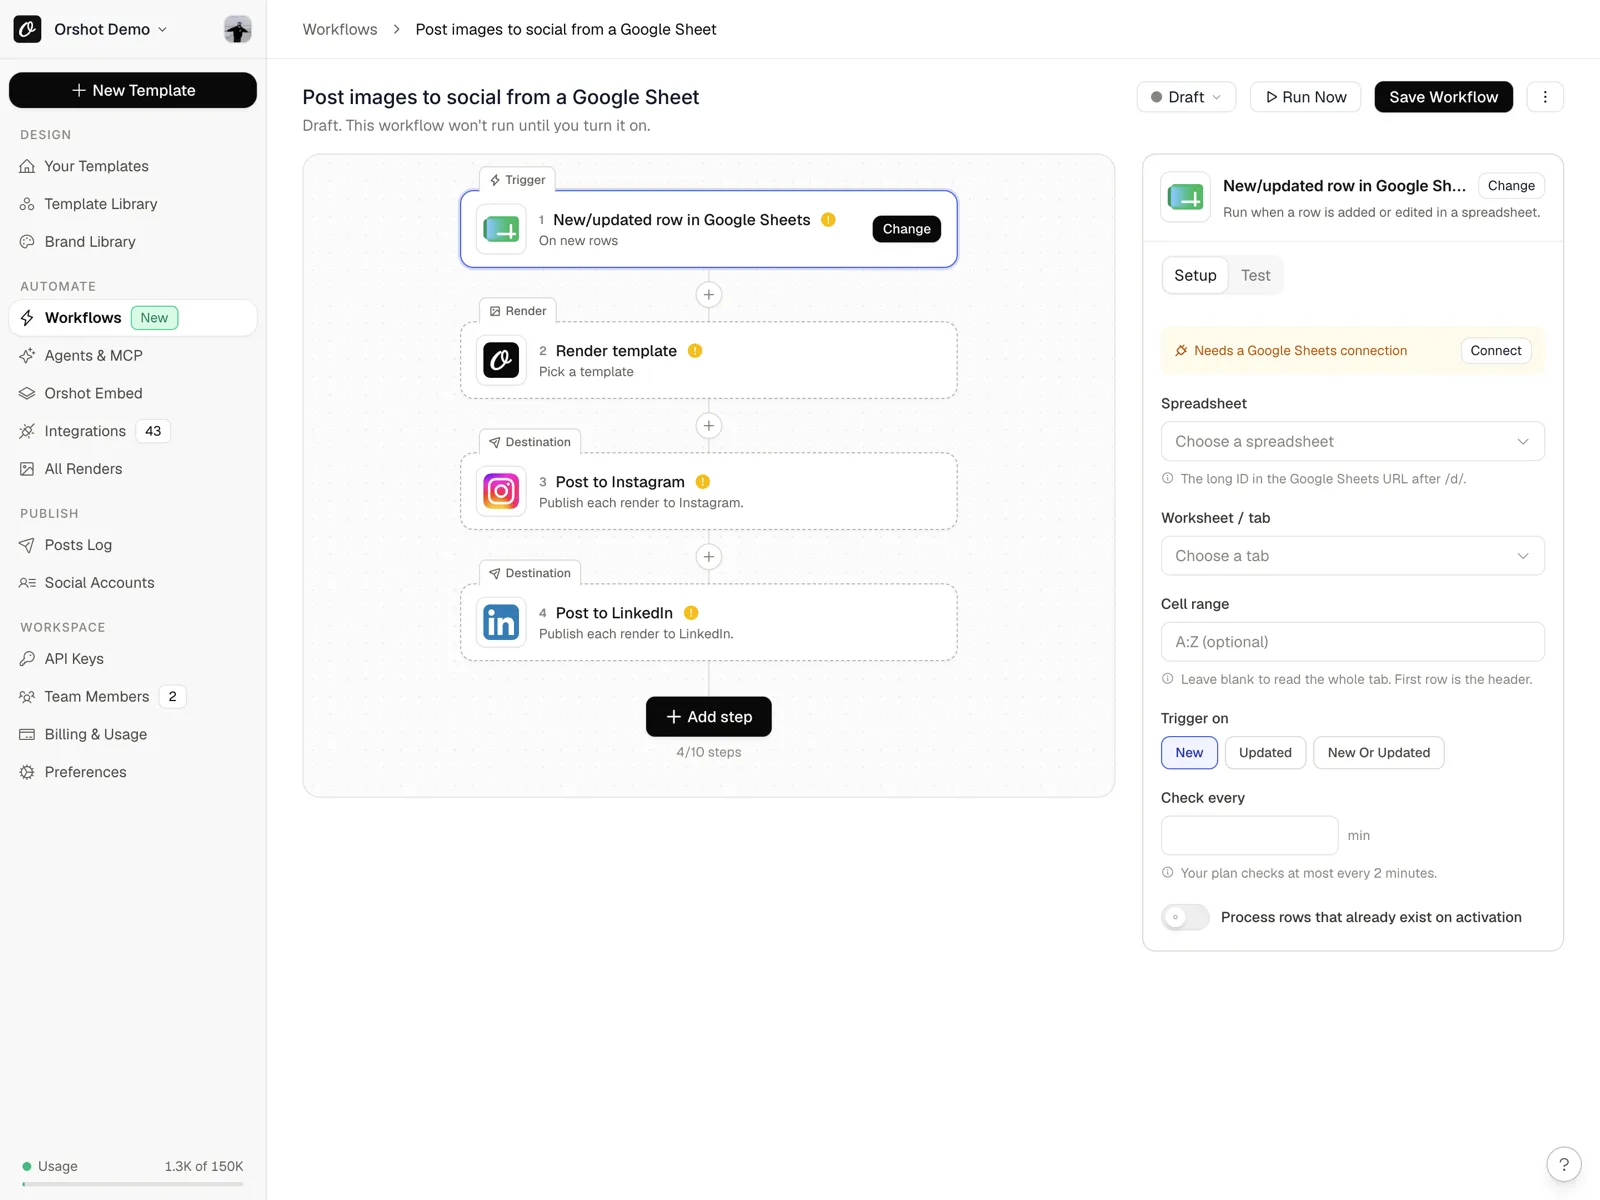Click the plug icon in connection warning

[1181, 351]
